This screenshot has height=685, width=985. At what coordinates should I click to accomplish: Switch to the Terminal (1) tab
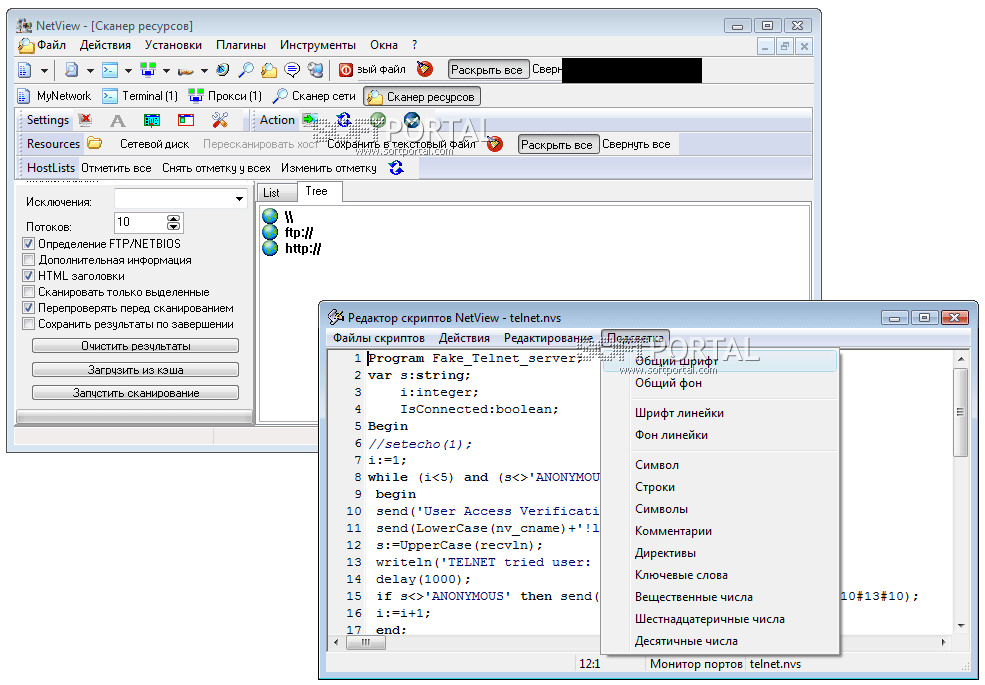[x=140, y=96]
